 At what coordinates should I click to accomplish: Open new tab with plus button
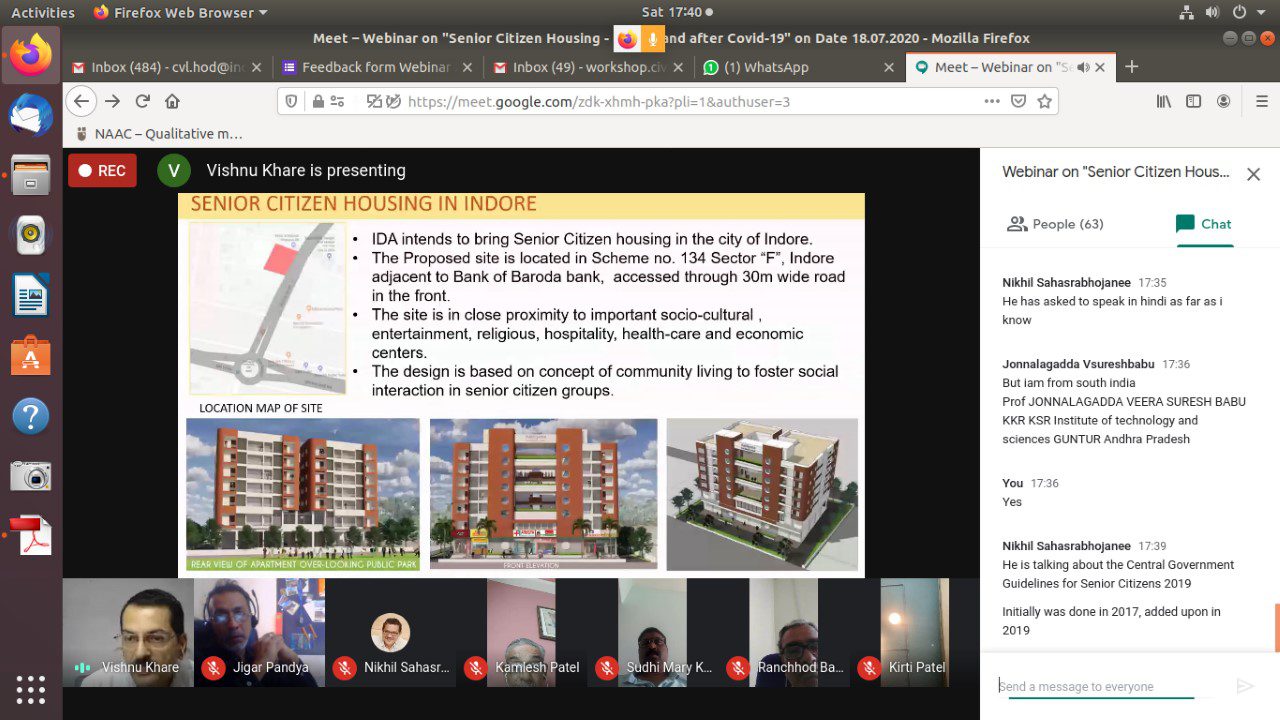pos(1132,67)
